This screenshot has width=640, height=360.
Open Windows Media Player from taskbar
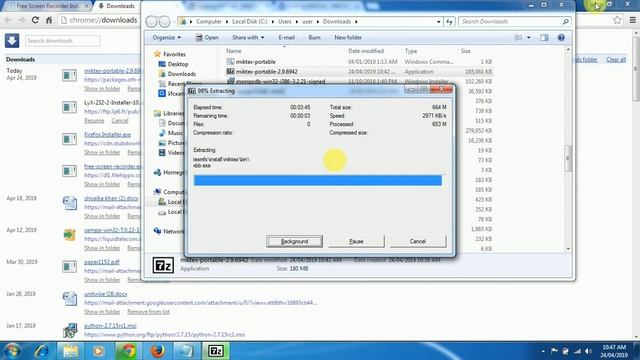click(x=98, y=351)
